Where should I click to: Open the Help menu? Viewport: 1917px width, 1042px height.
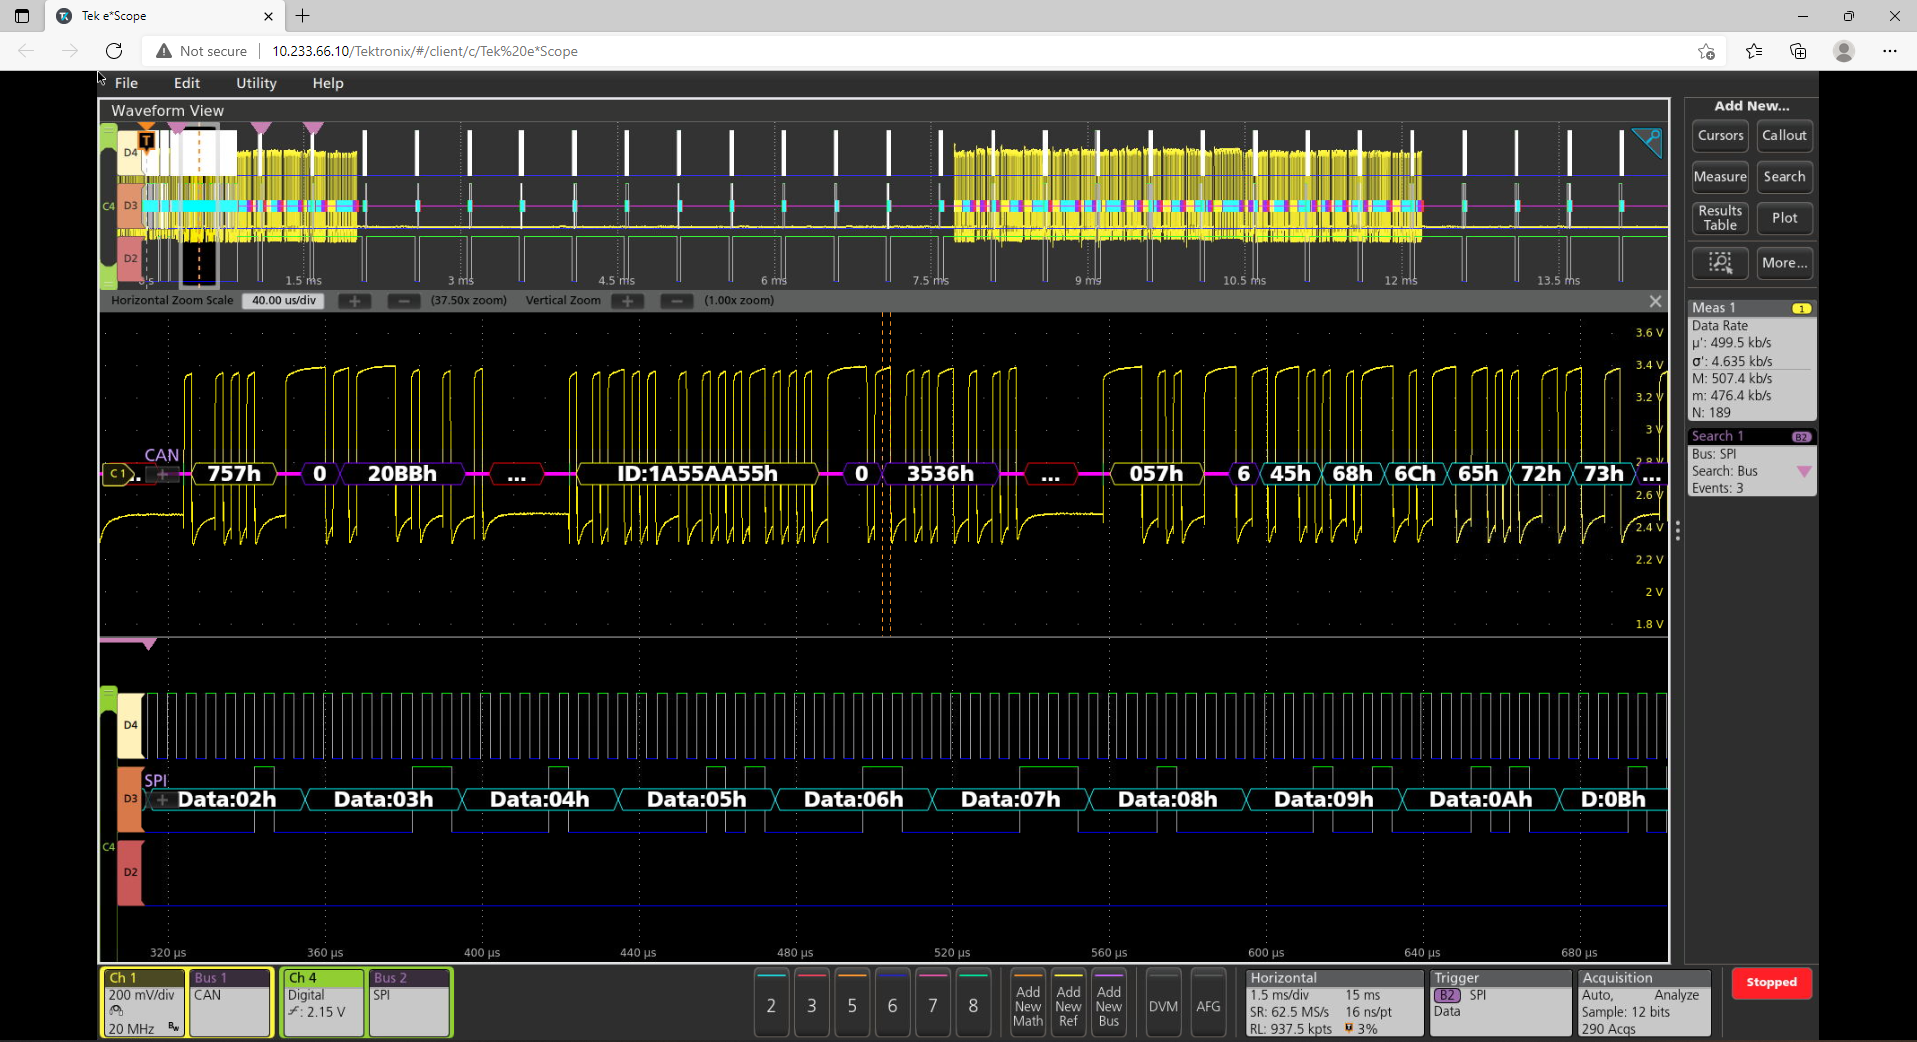328,83
